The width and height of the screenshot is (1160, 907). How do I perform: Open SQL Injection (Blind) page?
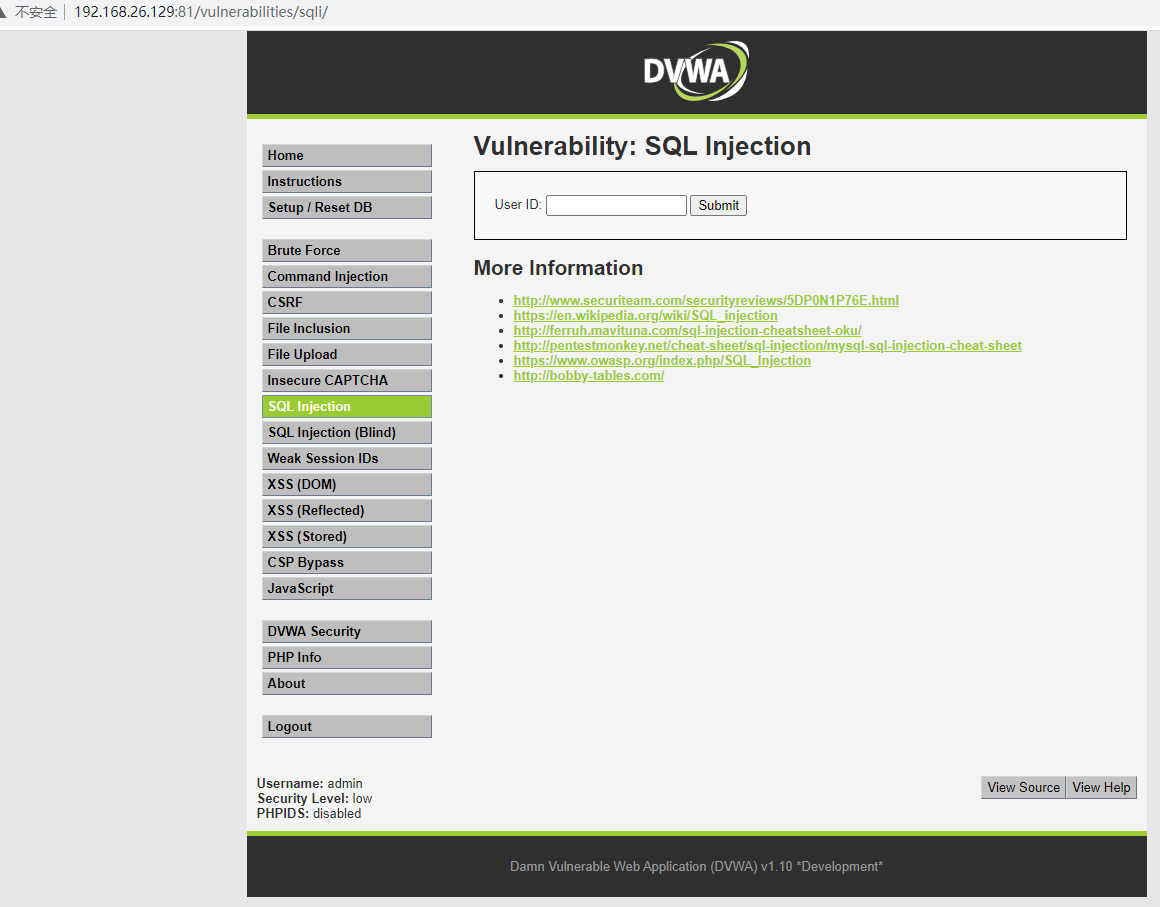[346, 432]
